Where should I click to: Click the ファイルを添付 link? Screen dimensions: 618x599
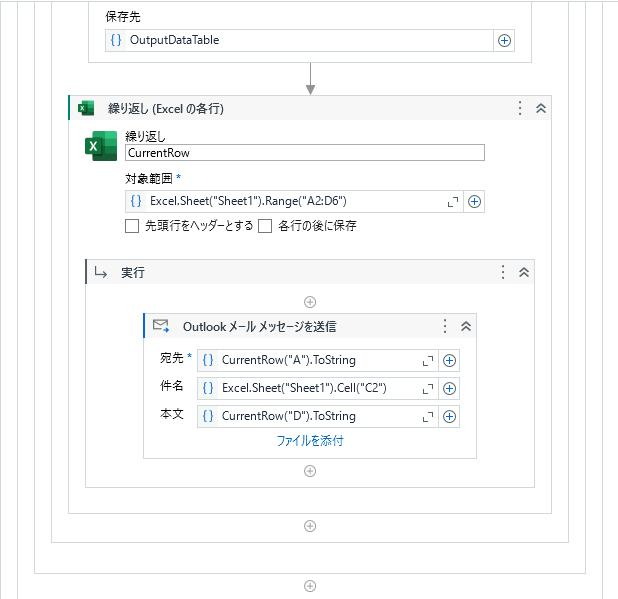[310, 441]
